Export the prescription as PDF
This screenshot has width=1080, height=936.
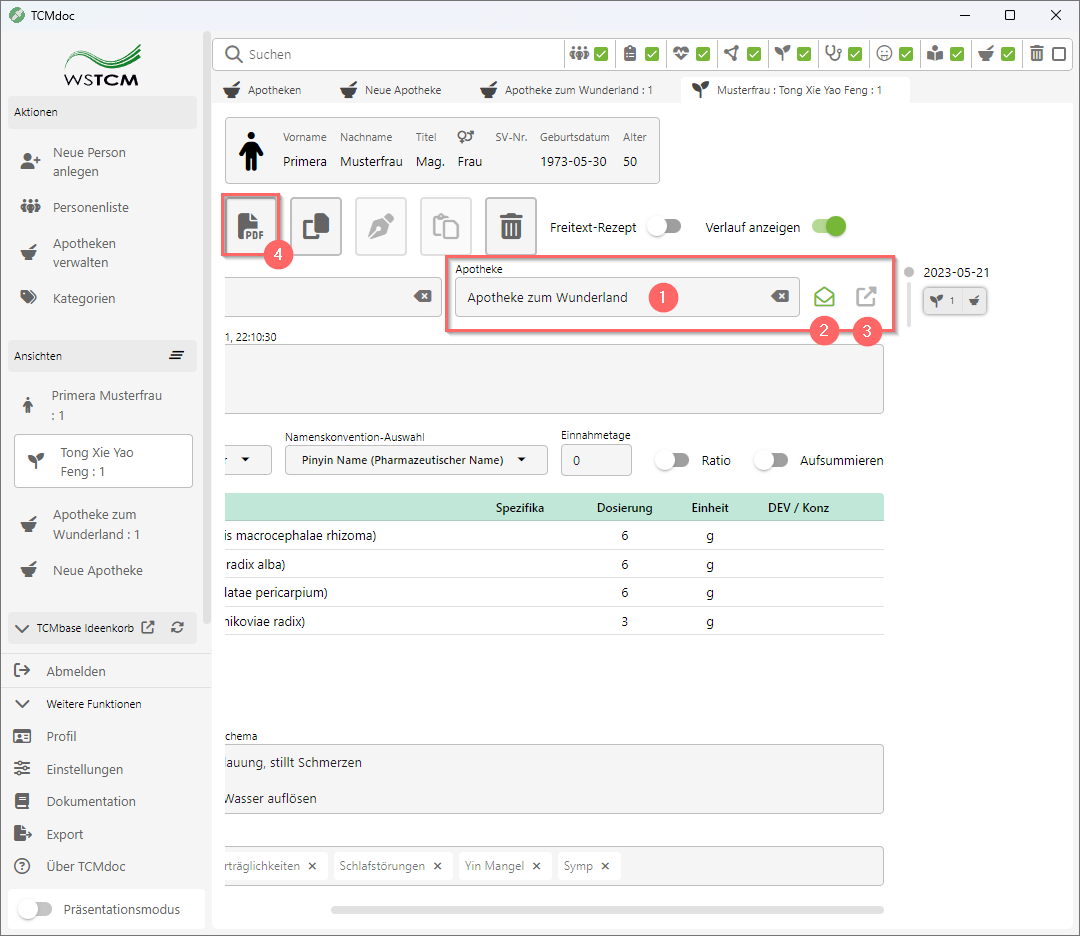point(250,225)
